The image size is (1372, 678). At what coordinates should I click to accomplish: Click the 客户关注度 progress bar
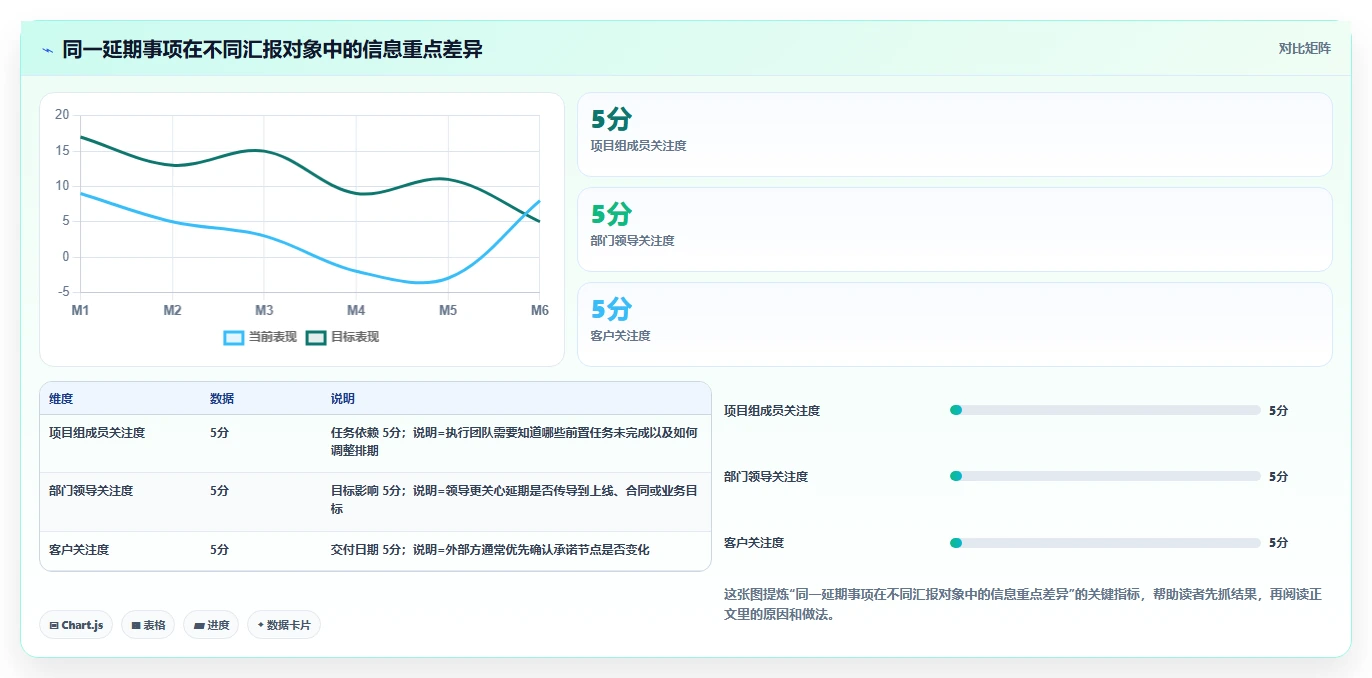coord(1105,542)
